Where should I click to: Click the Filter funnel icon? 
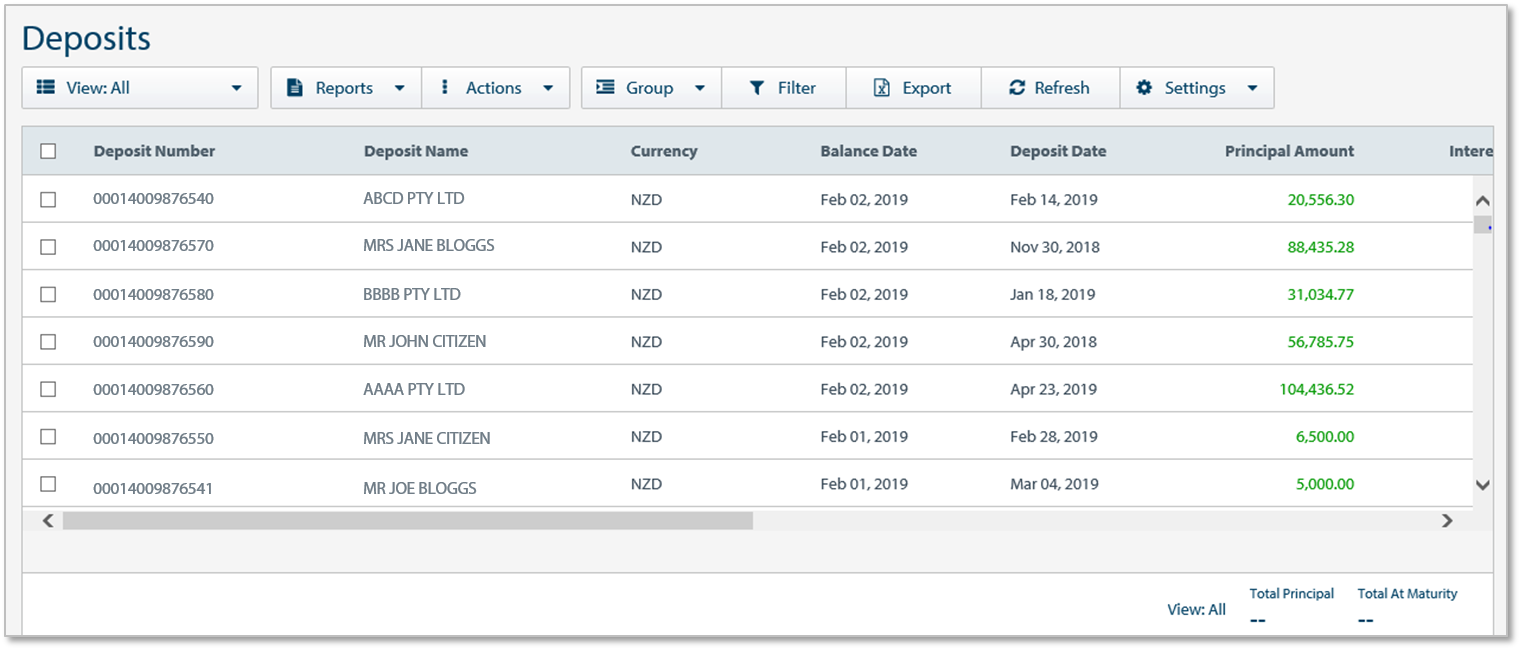point(757,88)
